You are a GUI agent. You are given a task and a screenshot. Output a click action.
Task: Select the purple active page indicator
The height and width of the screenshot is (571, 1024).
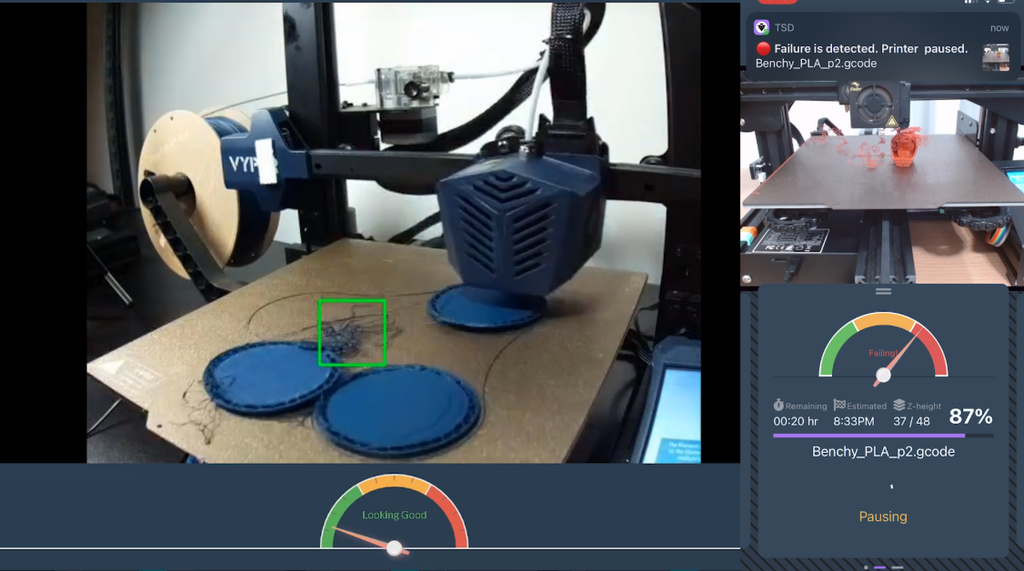880,568
